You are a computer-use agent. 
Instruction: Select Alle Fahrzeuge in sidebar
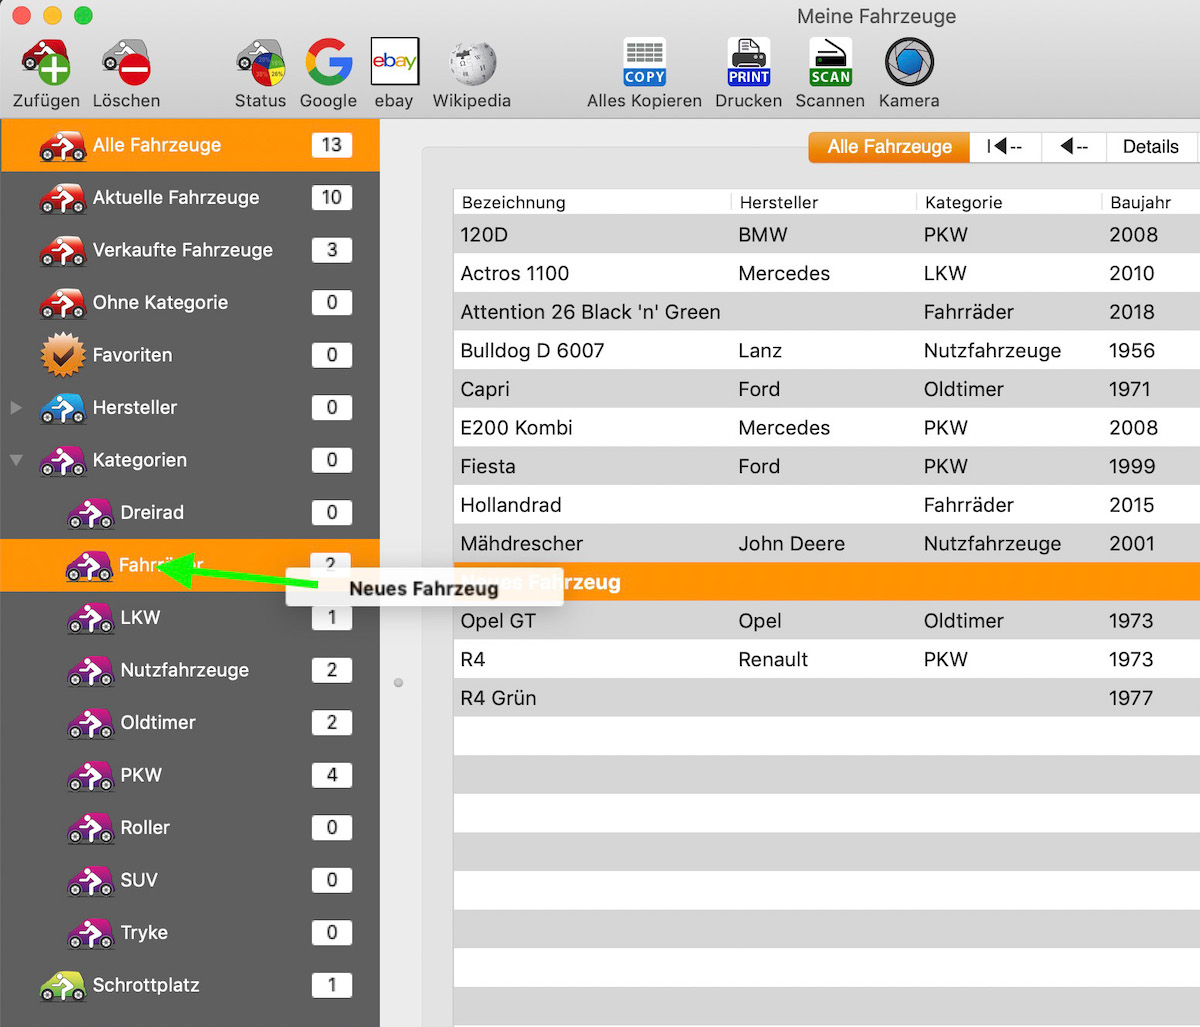point(190,145)
